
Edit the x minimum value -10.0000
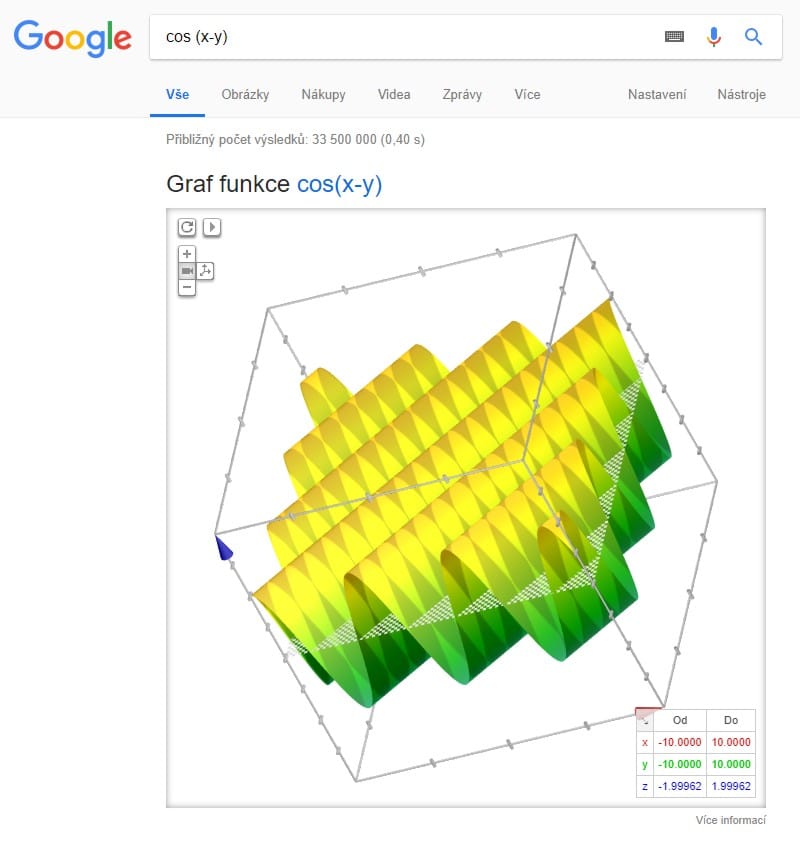point(680,743)
